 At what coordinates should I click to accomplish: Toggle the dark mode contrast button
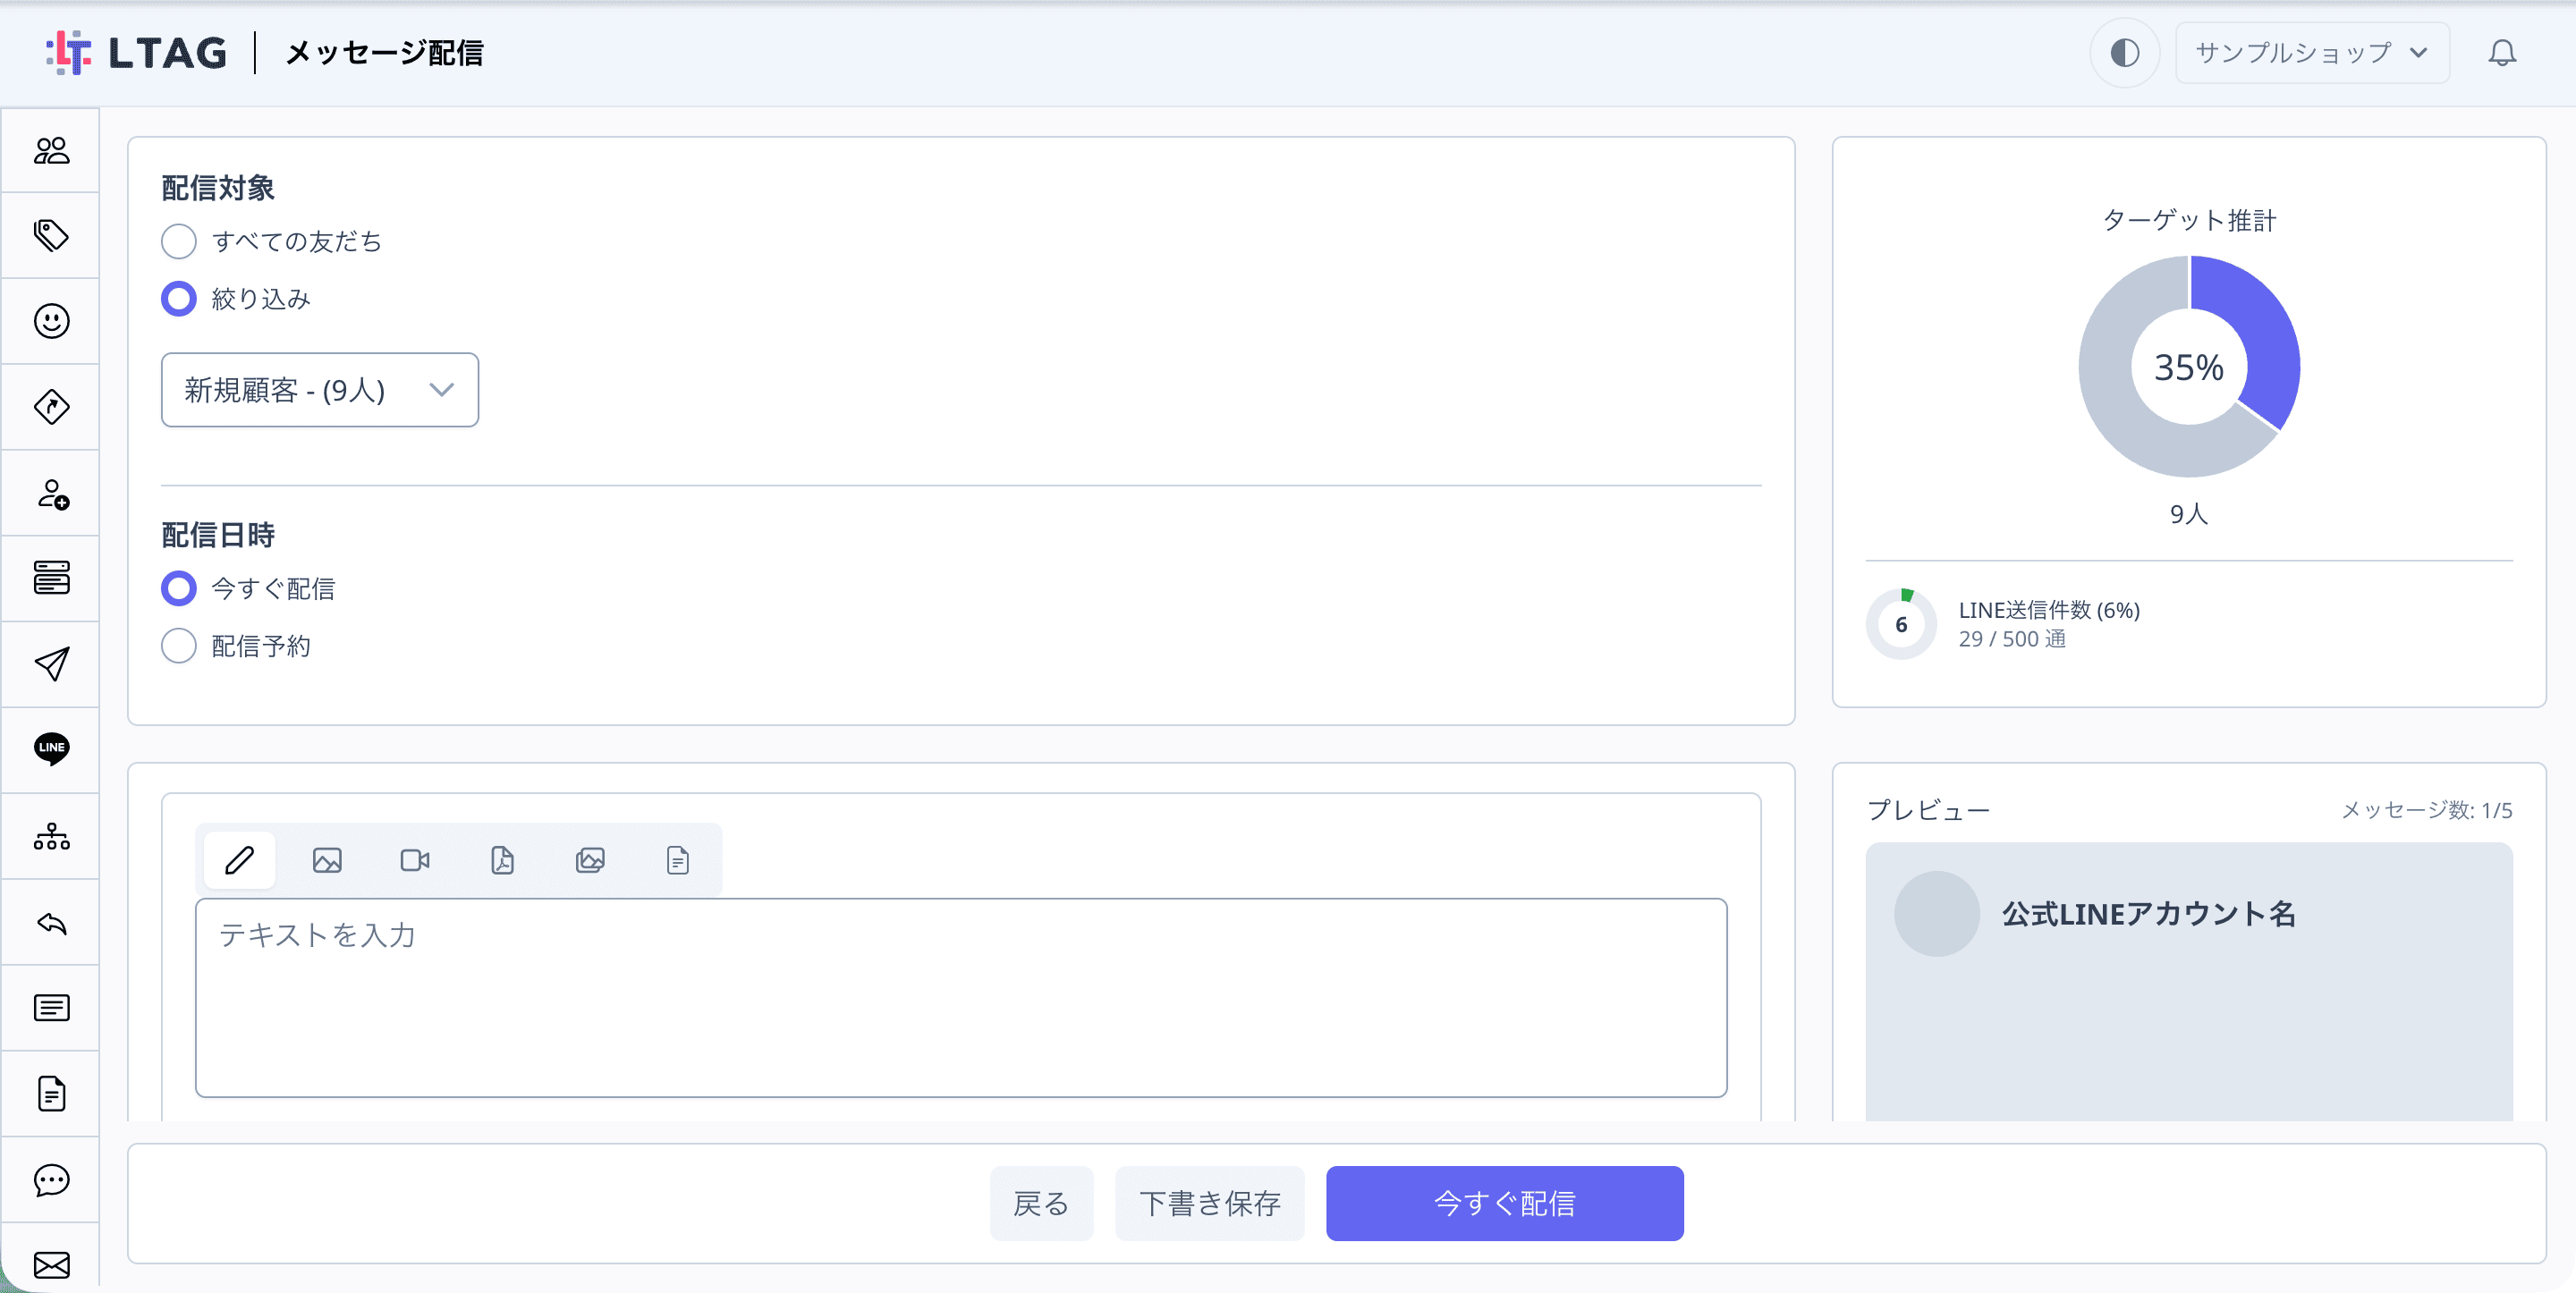pyautogui.click(x=2124, y=53)
